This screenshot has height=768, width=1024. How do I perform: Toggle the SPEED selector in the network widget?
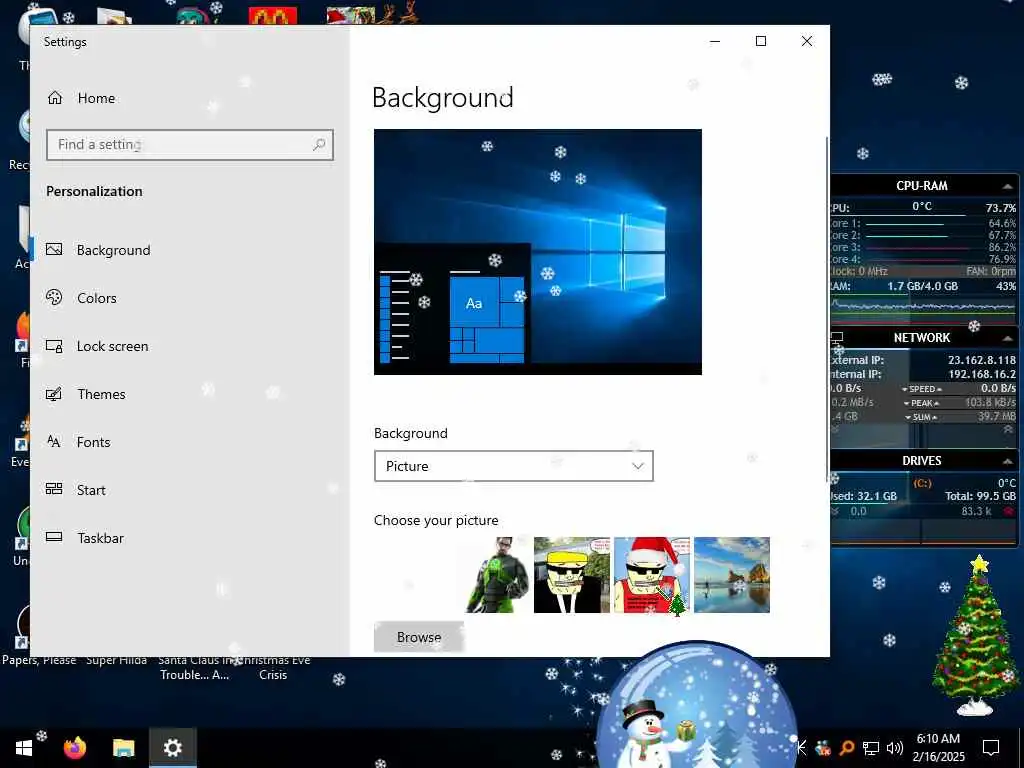[x=922, y=389]
